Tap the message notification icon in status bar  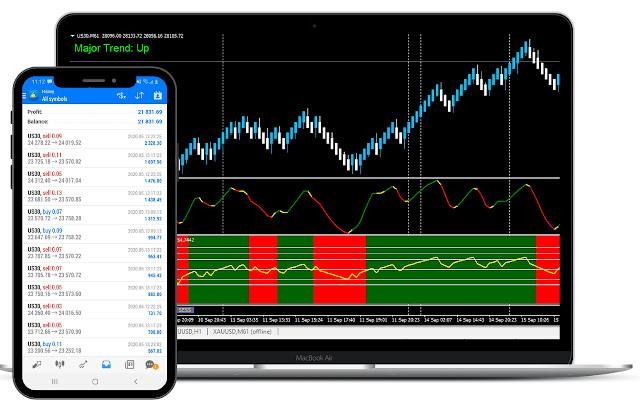point(50,82)
